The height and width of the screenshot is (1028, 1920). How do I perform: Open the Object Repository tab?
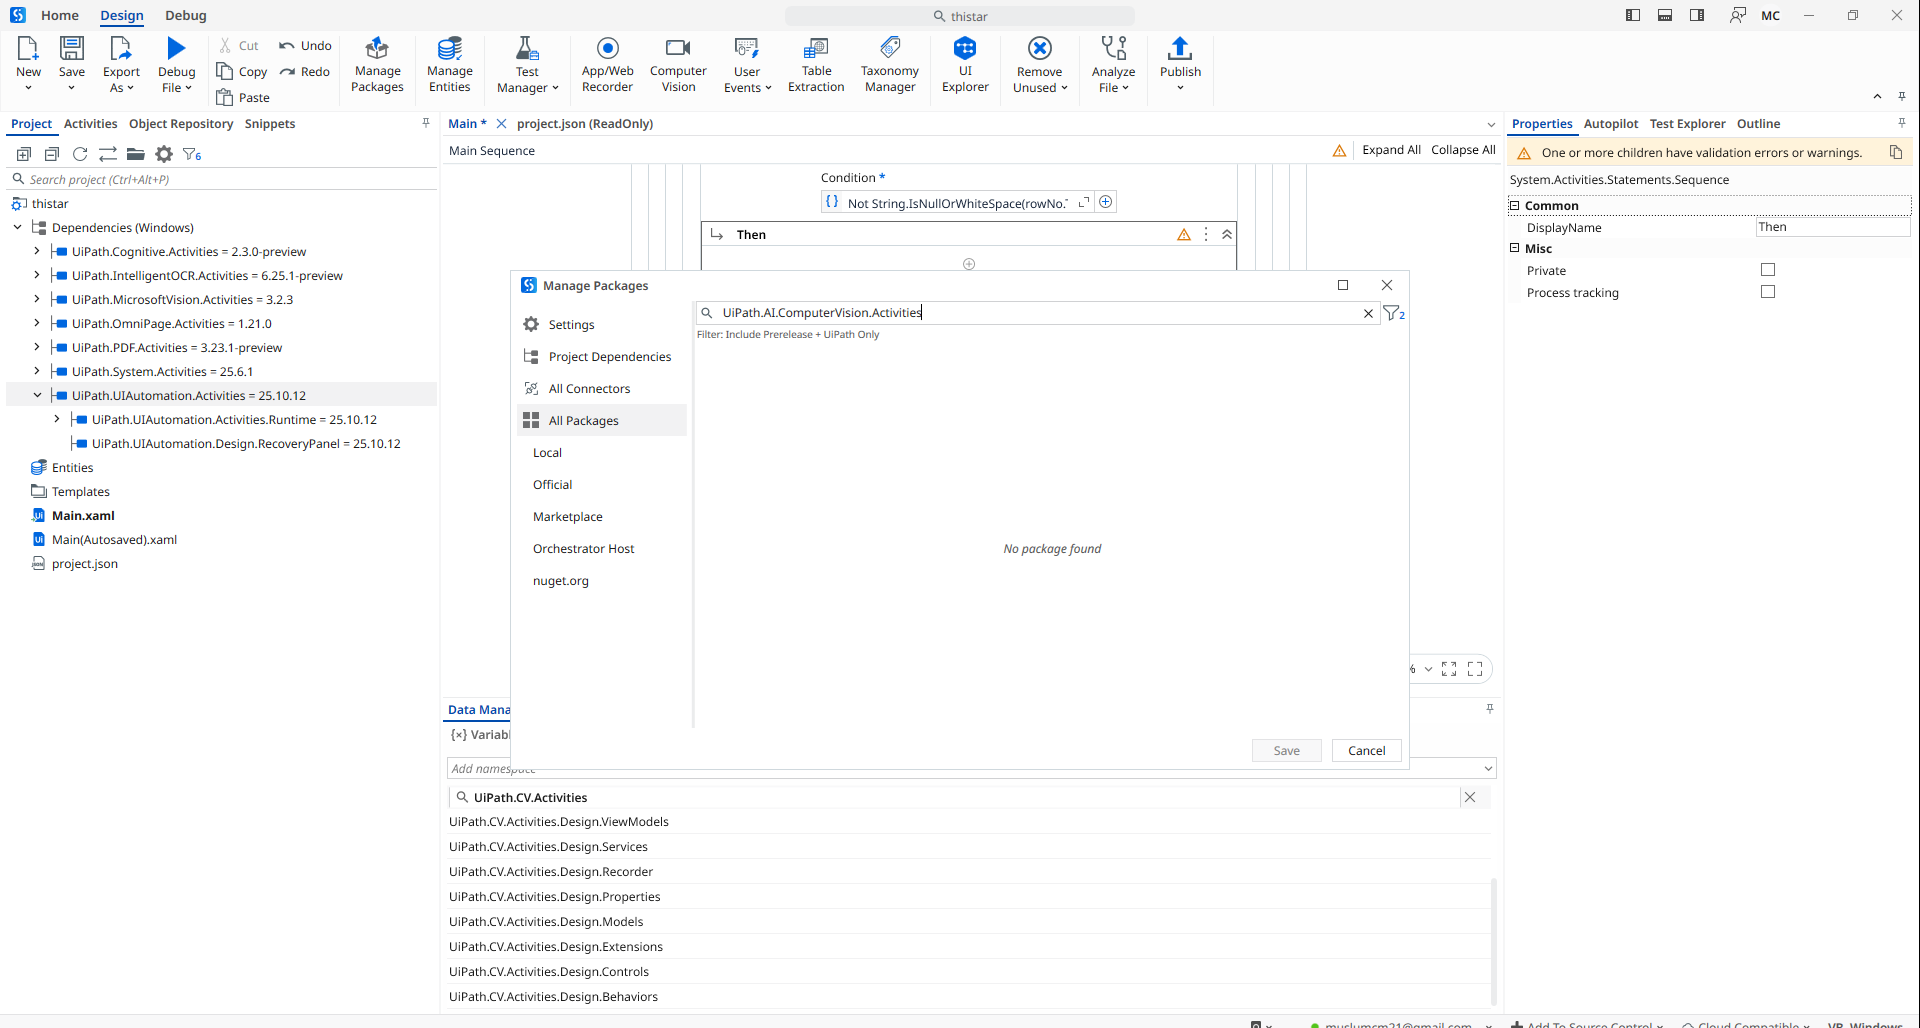click(x=181, y=123)
